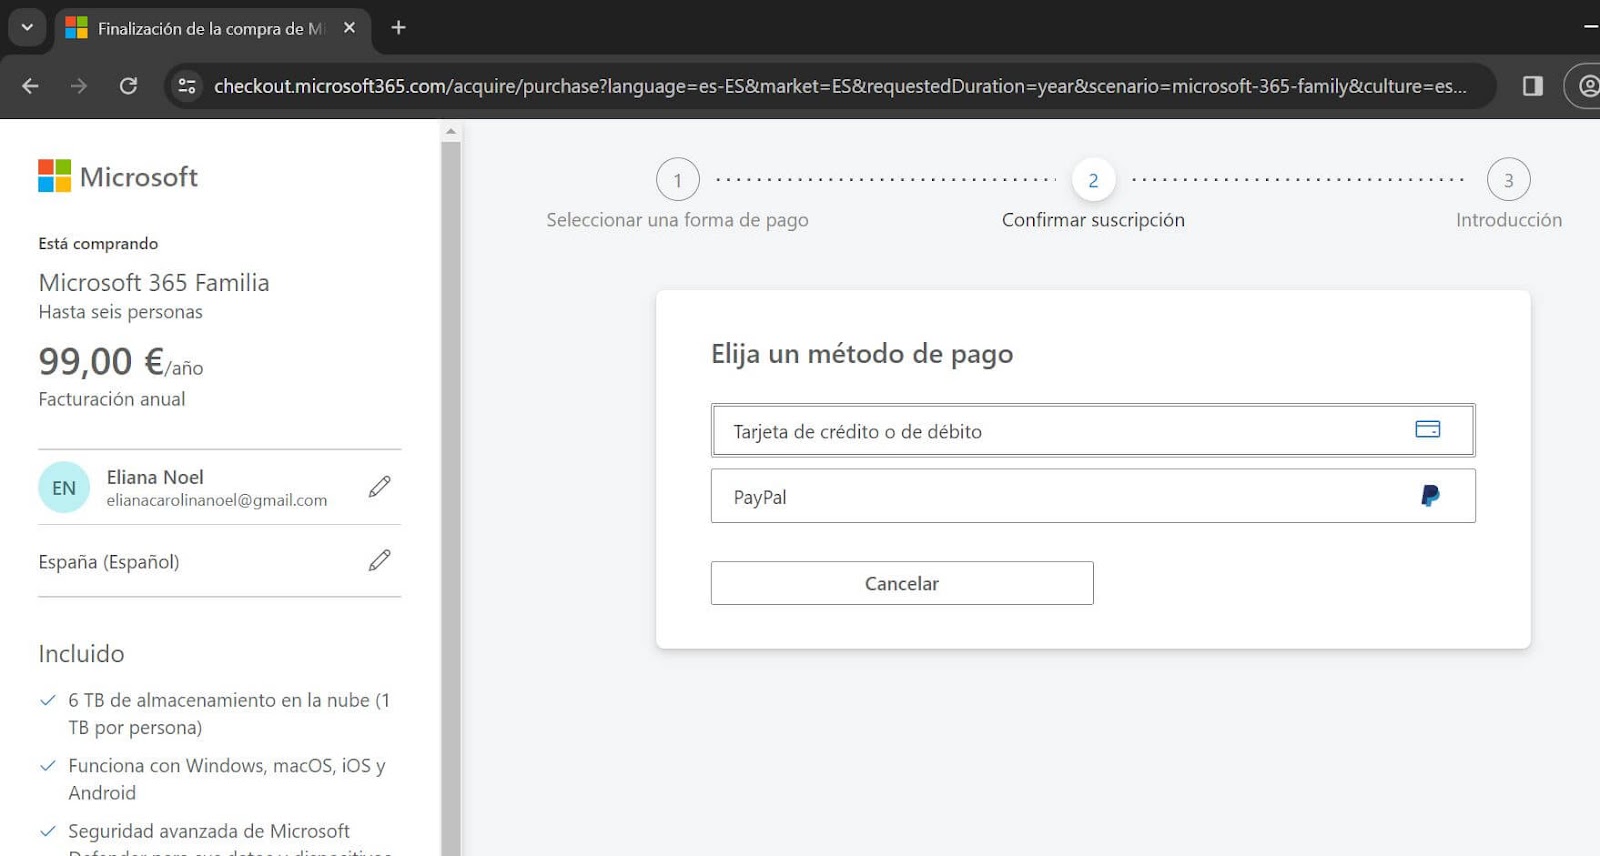Click Elija un método de pago heading
The height and width of the screenshot is (856, 1600).
(x=862, y=354)
